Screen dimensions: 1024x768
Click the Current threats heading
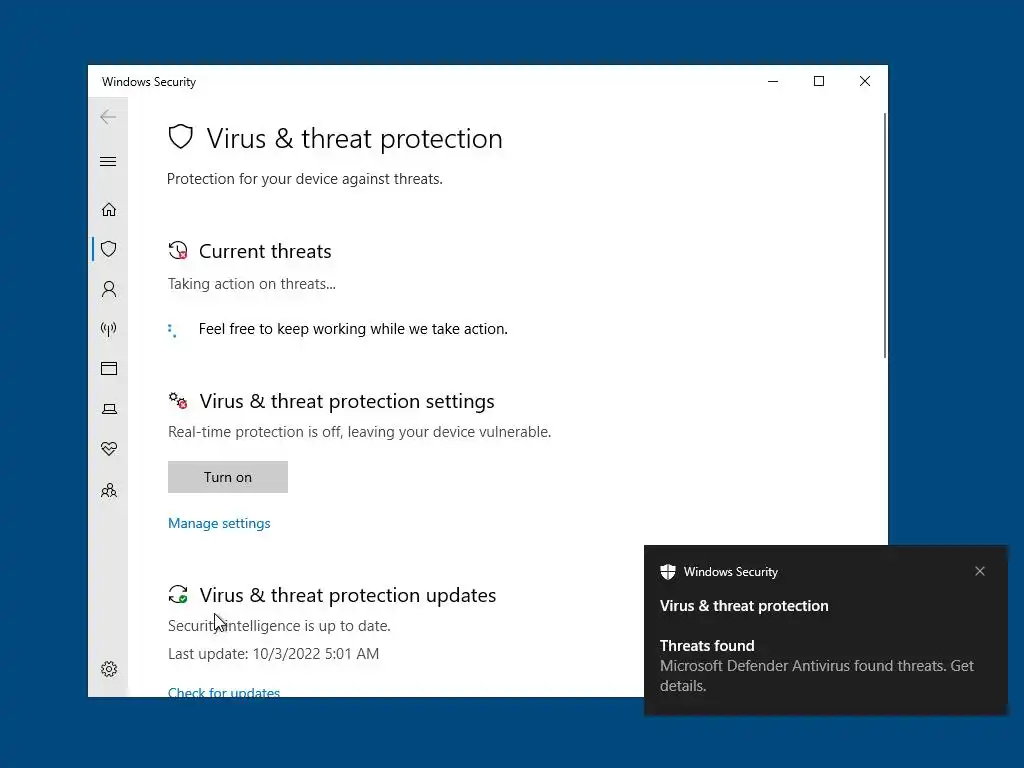[x=265, y=251]
